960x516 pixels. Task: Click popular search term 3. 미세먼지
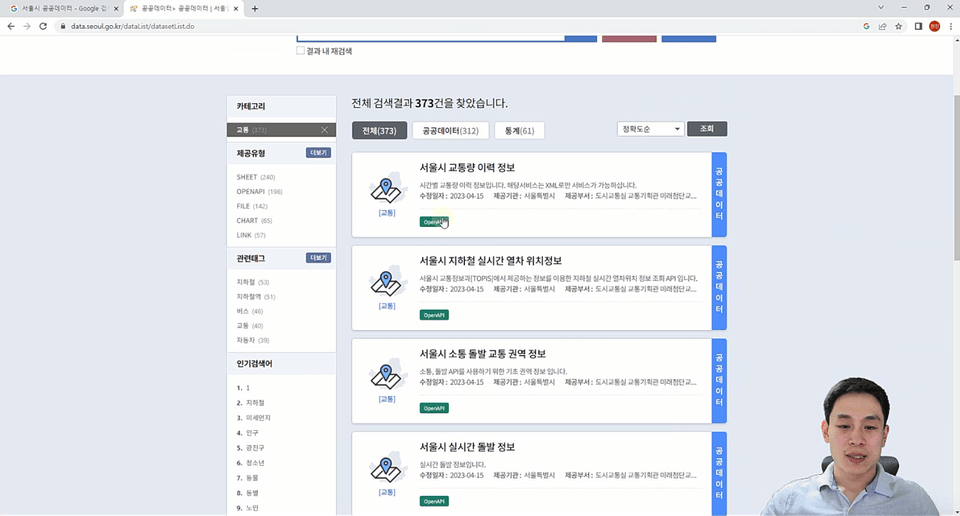(x=253, y=417)
